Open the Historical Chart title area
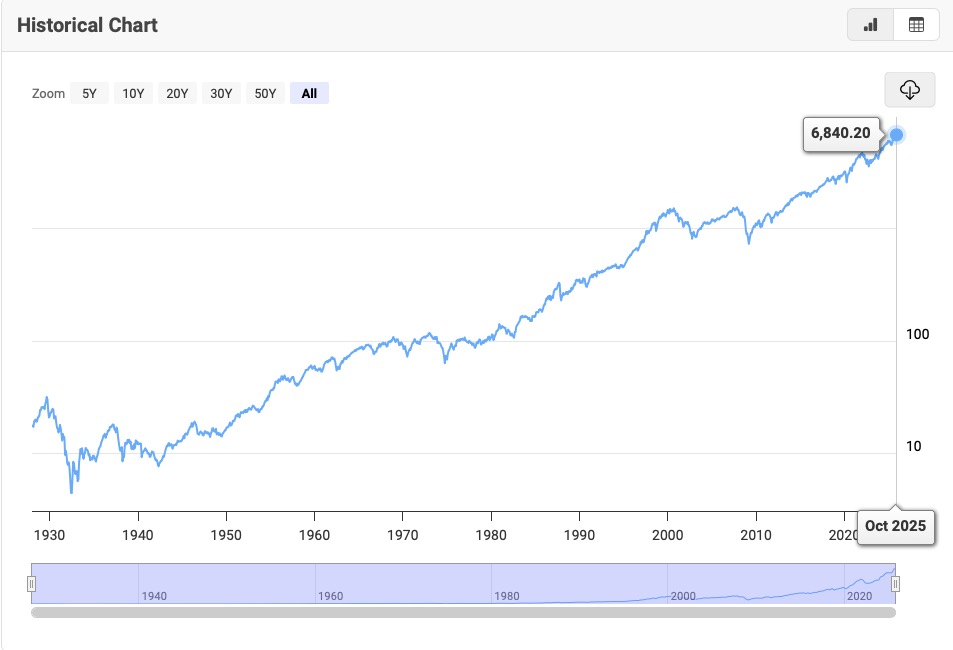 coord(89,24)
